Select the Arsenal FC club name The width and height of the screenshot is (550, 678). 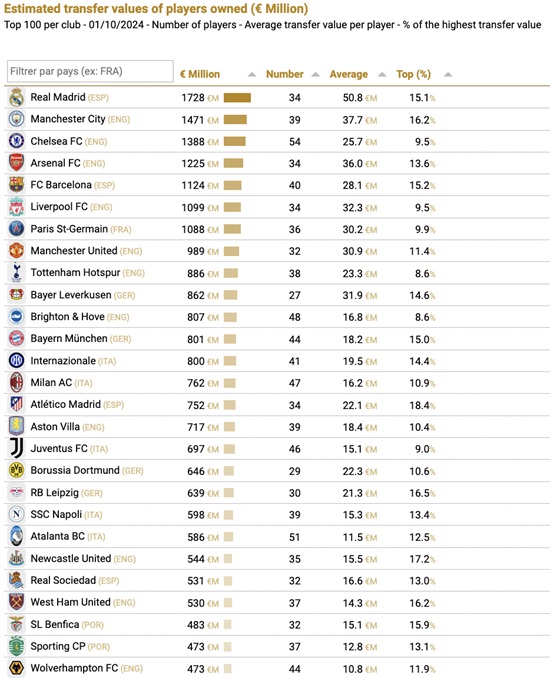coord(55,163)
